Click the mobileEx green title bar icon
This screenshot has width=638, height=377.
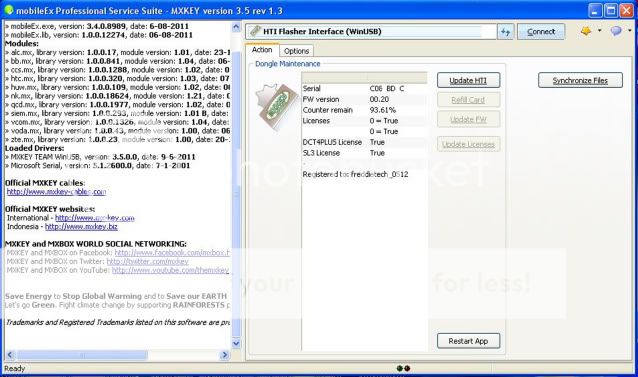pos(8,10)
